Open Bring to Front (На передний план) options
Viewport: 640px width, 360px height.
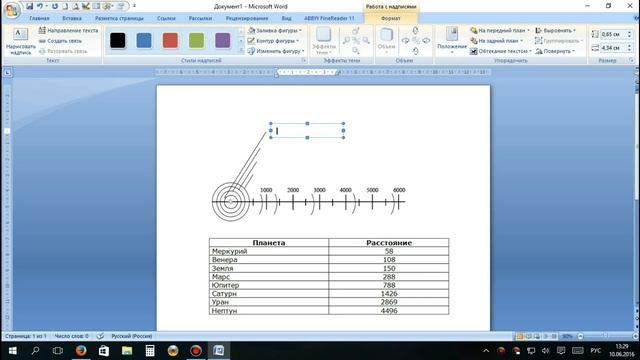click(x=500, y=31)
